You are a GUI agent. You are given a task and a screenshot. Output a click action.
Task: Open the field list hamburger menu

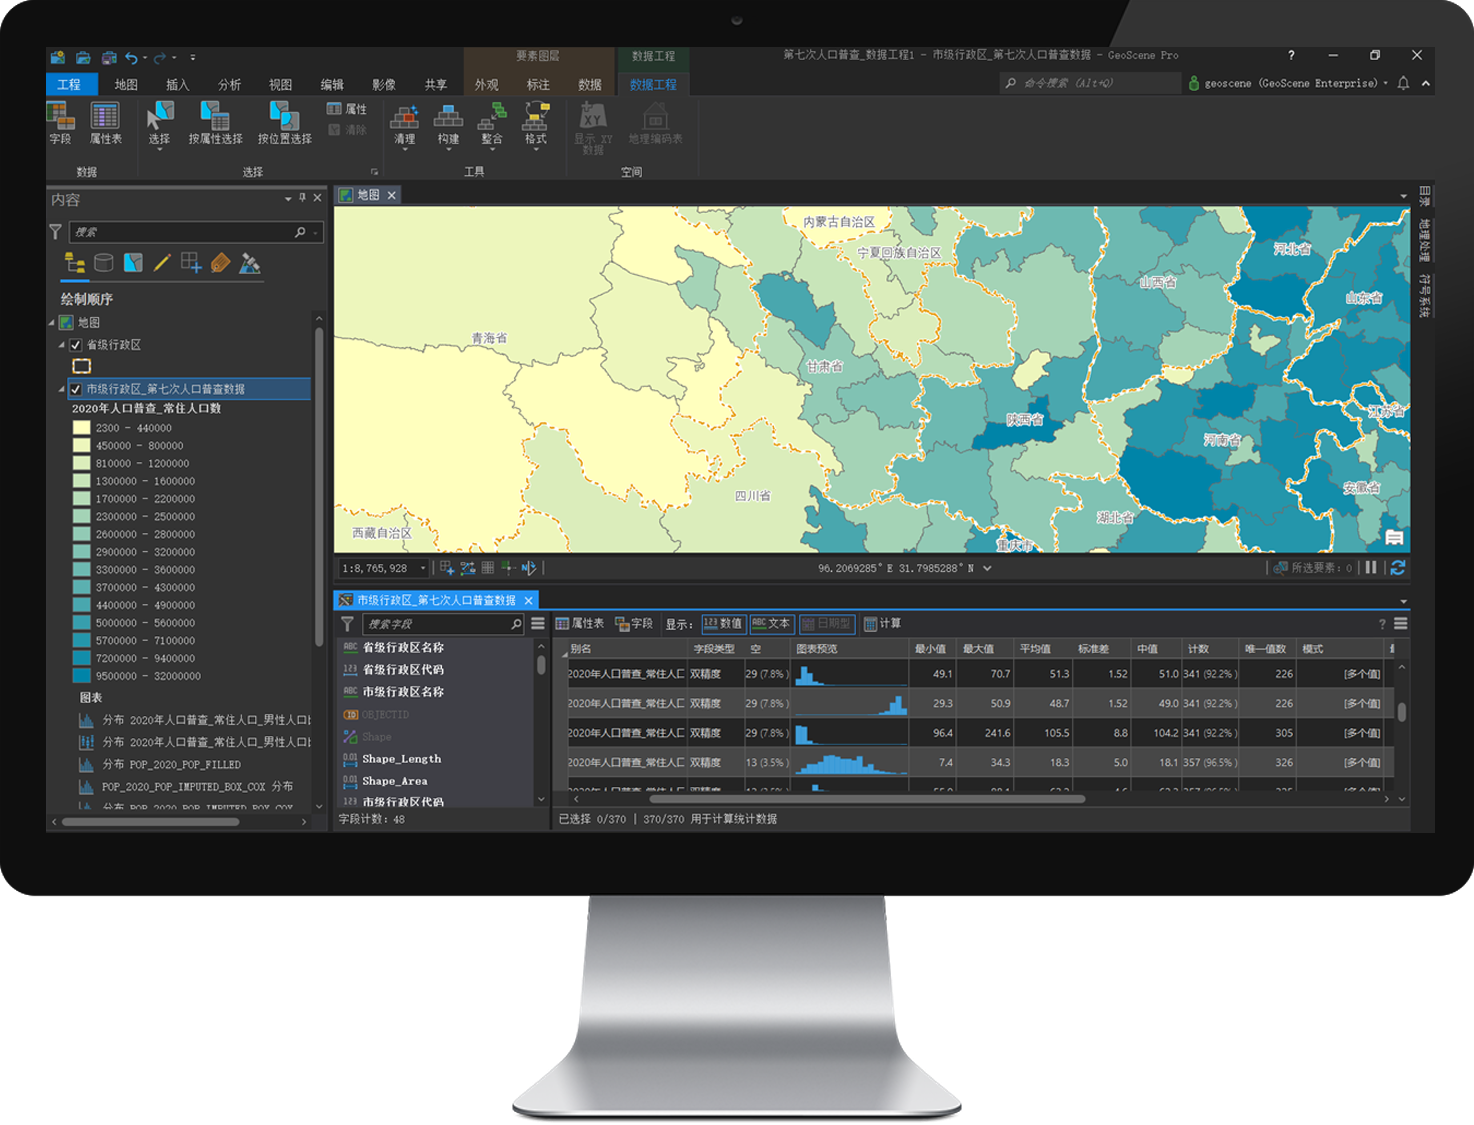click(x=538, y=623)
